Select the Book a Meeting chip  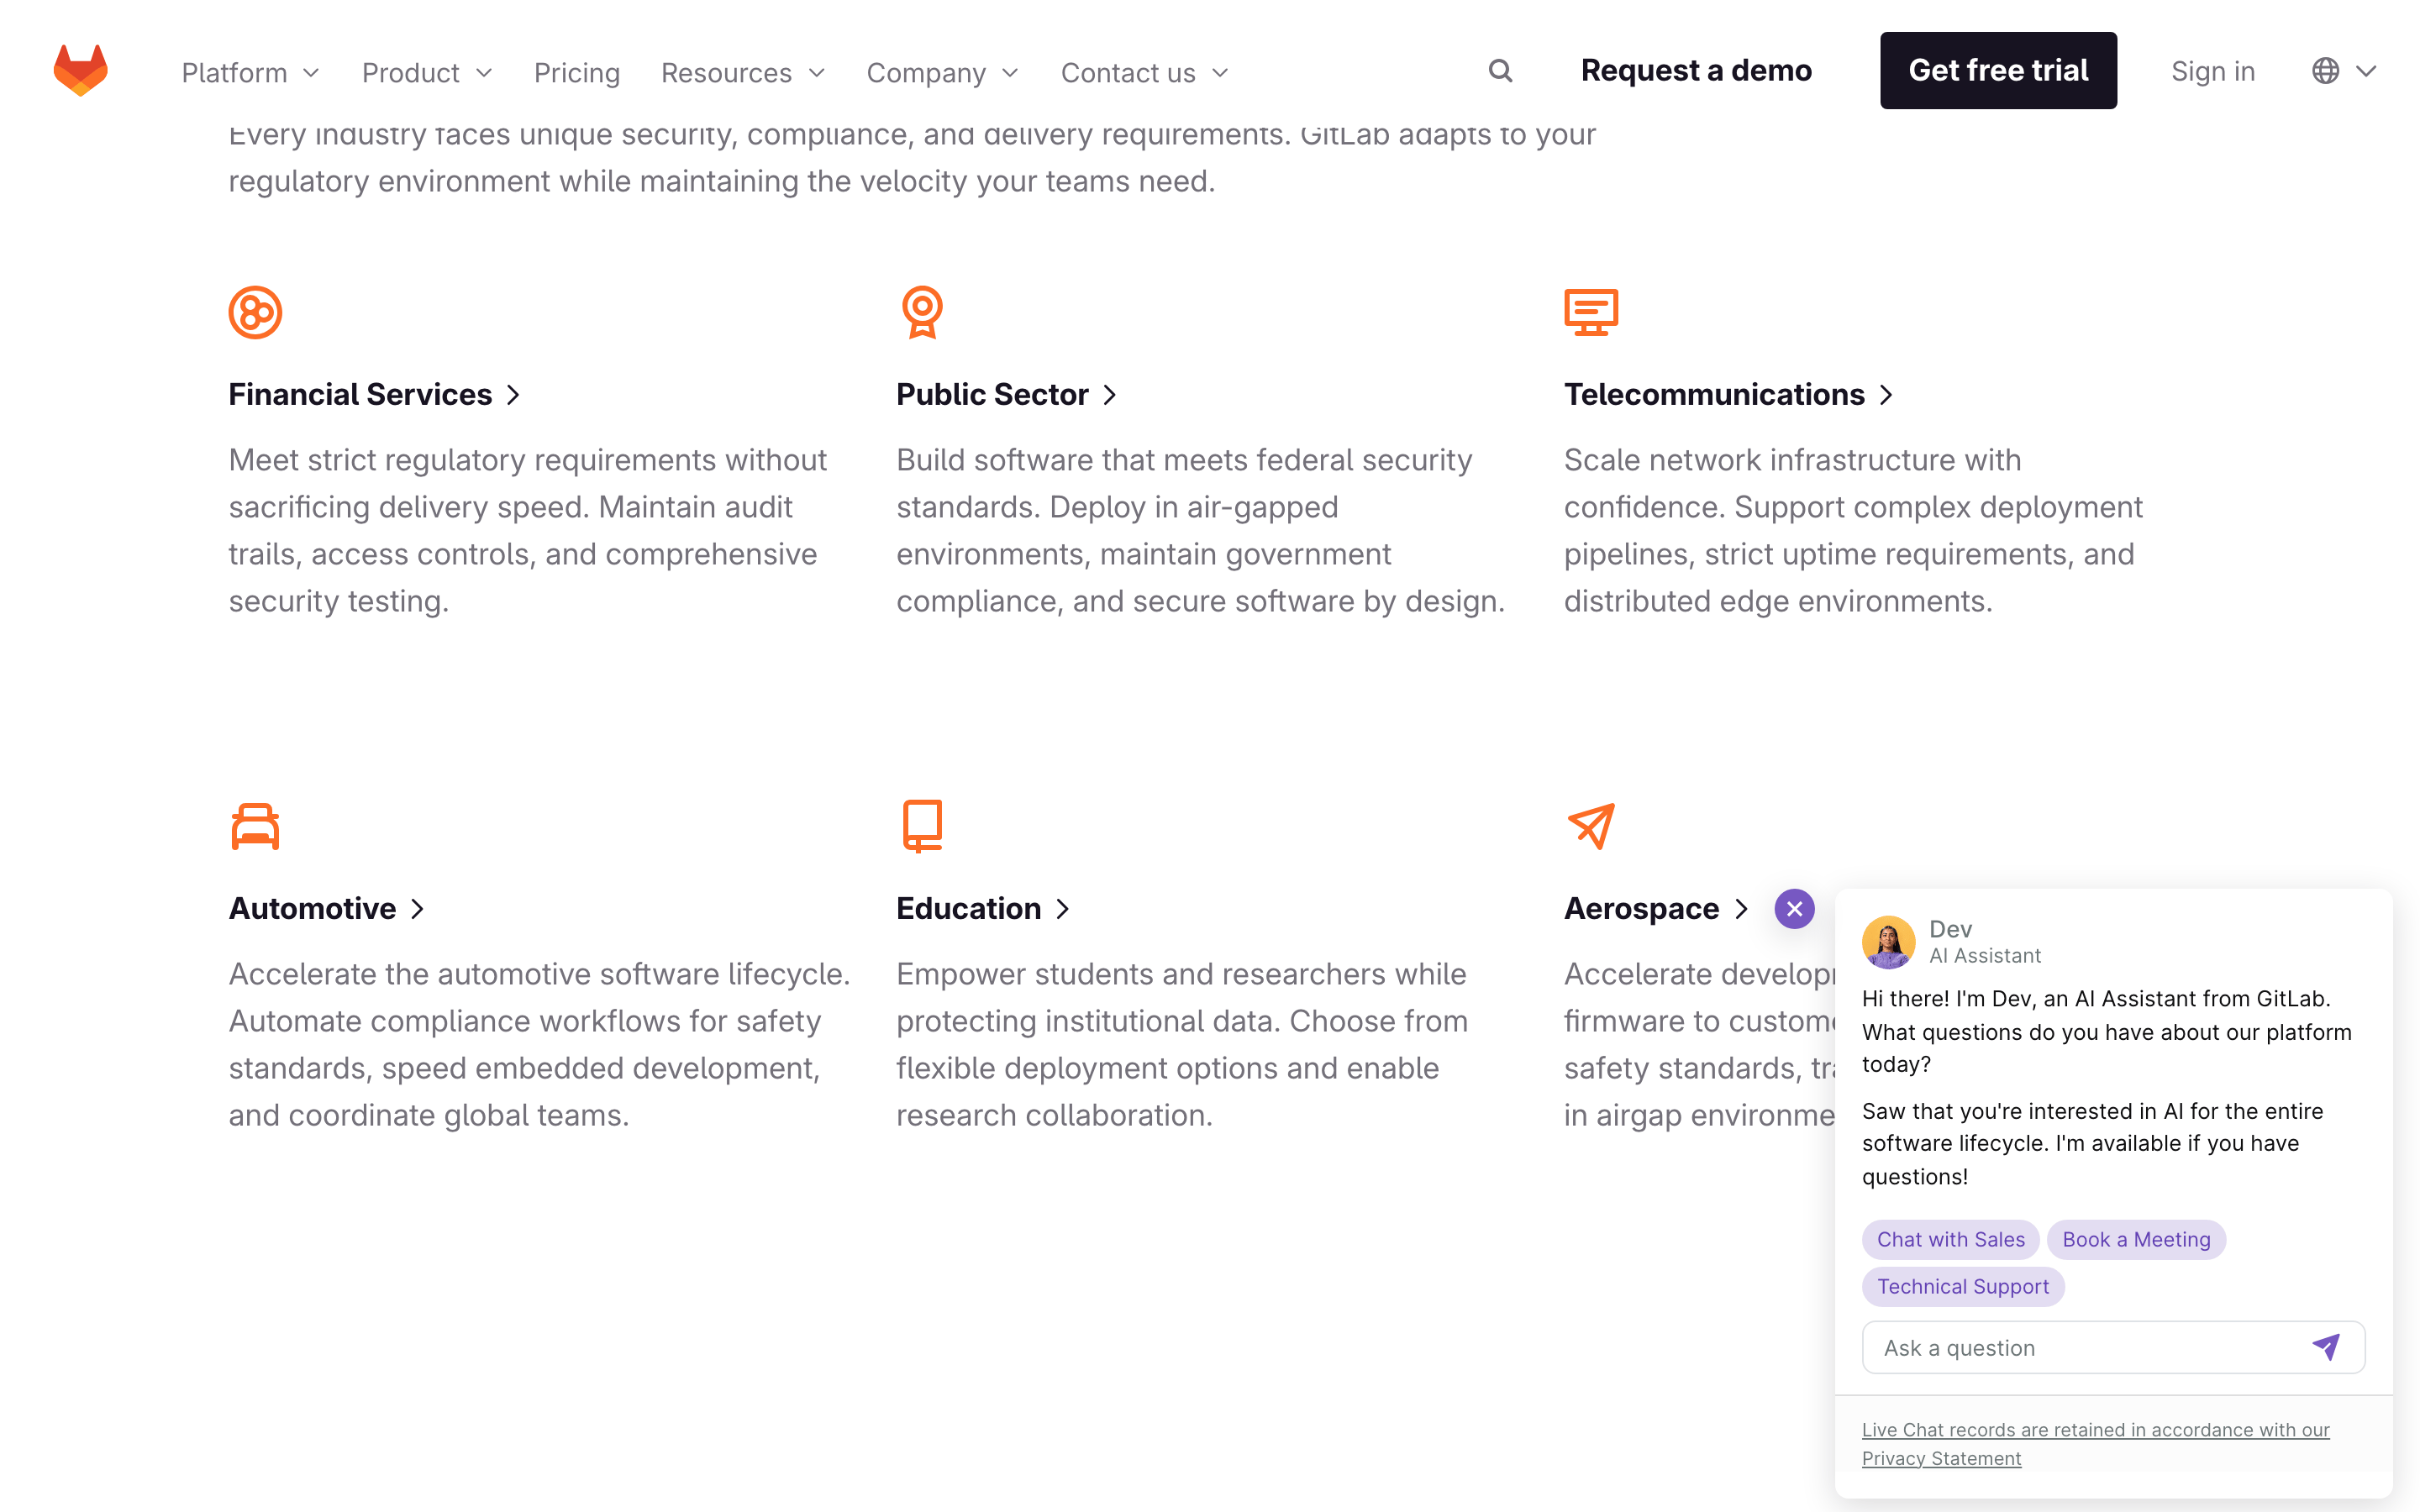[x=2136, y=1239]
